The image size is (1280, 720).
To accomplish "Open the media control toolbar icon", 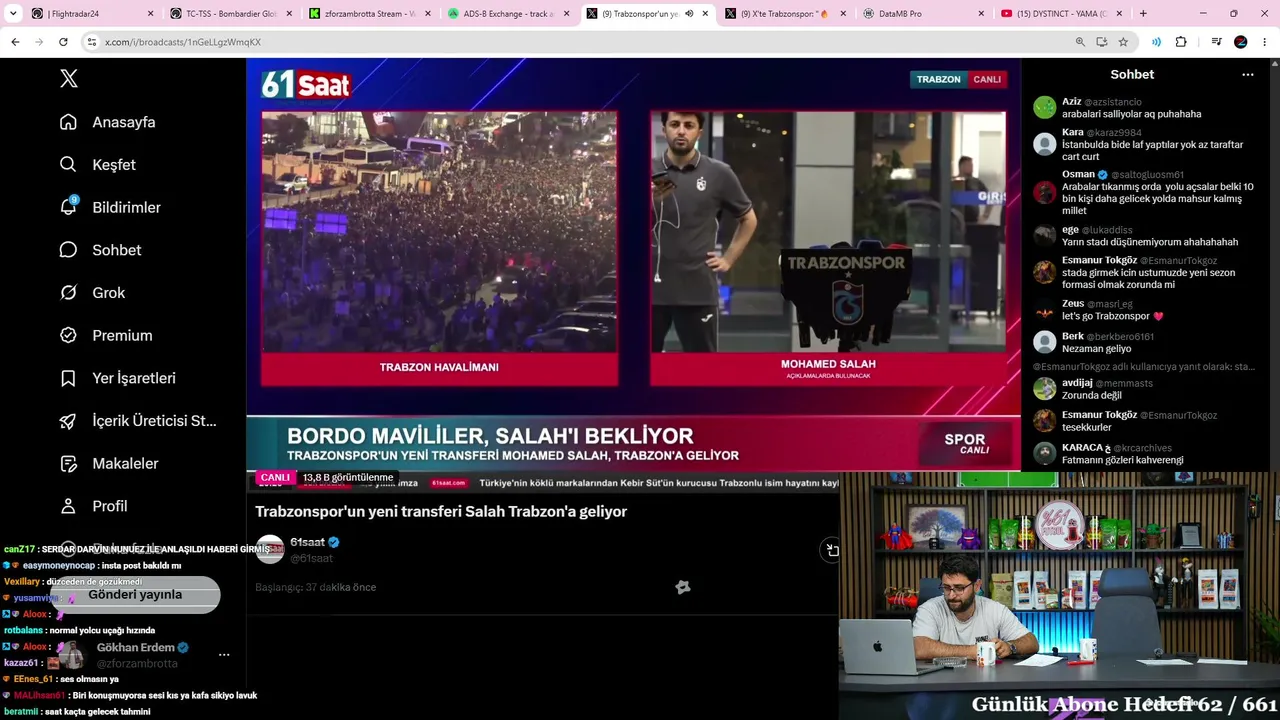I will coord(1216,42).
